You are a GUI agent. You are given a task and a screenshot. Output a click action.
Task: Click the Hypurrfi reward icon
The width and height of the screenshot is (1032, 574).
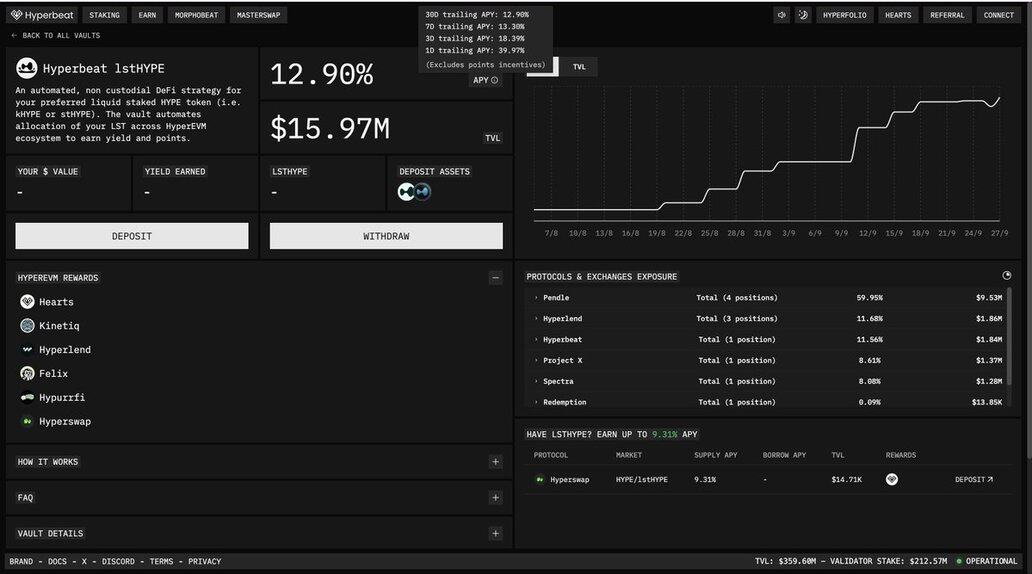[x=27, y=398]
